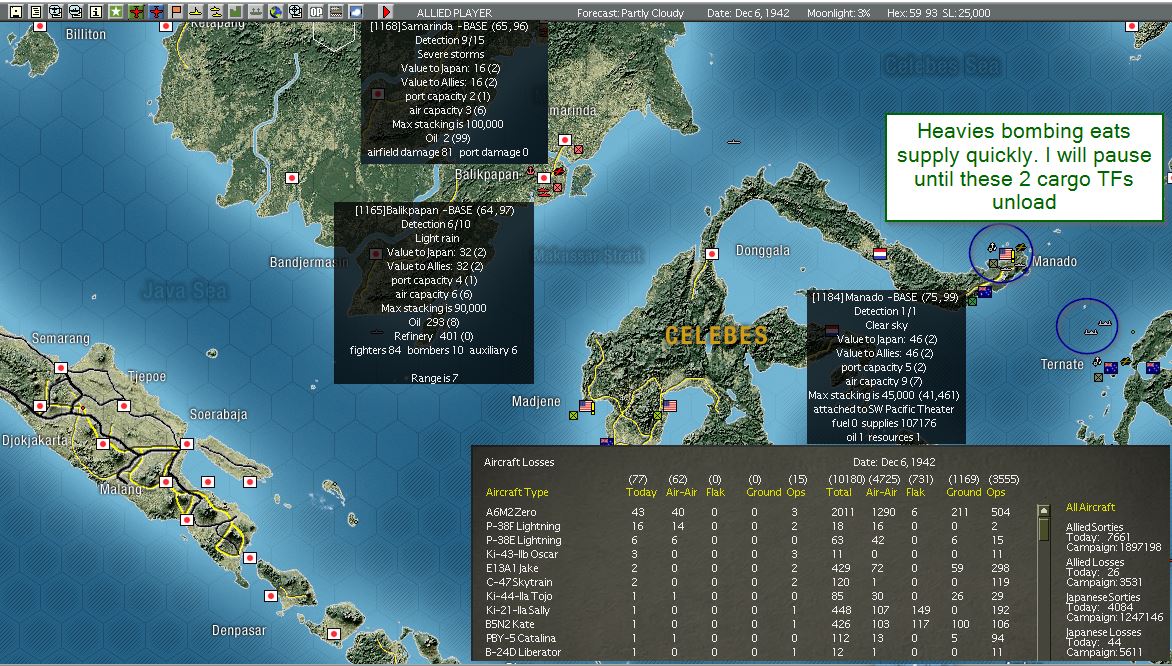Click the orange flag toolbar icon
1172x666 pixels.
pyautogui.click(x=176, y=12)
